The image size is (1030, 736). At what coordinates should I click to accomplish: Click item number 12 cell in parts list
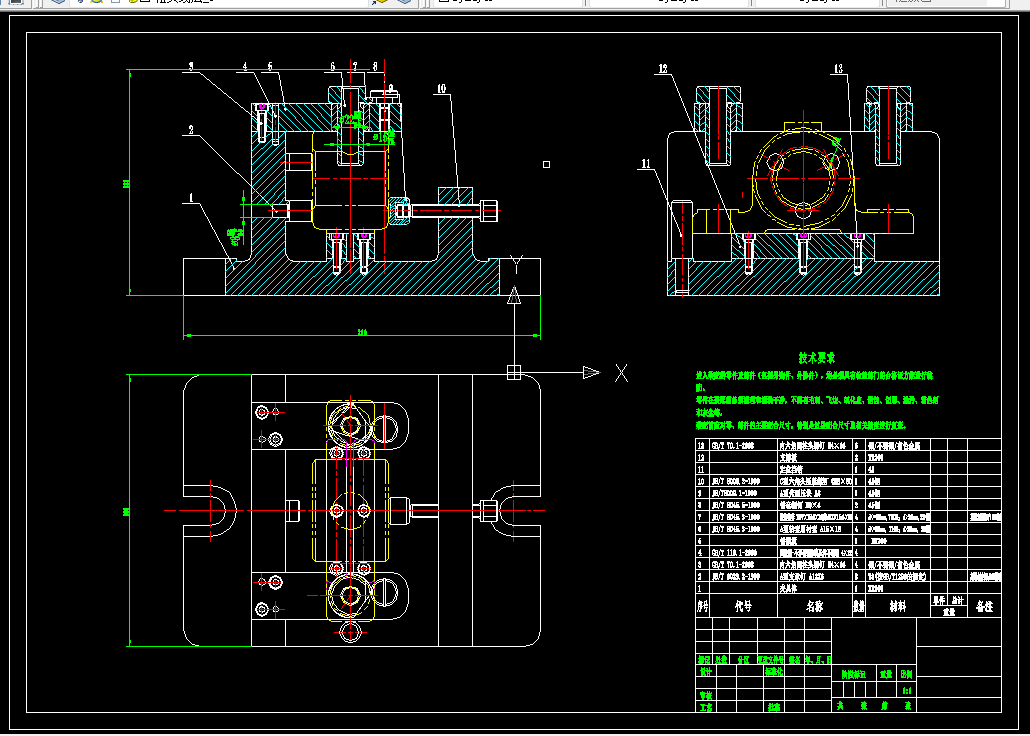tap(703, 457)
